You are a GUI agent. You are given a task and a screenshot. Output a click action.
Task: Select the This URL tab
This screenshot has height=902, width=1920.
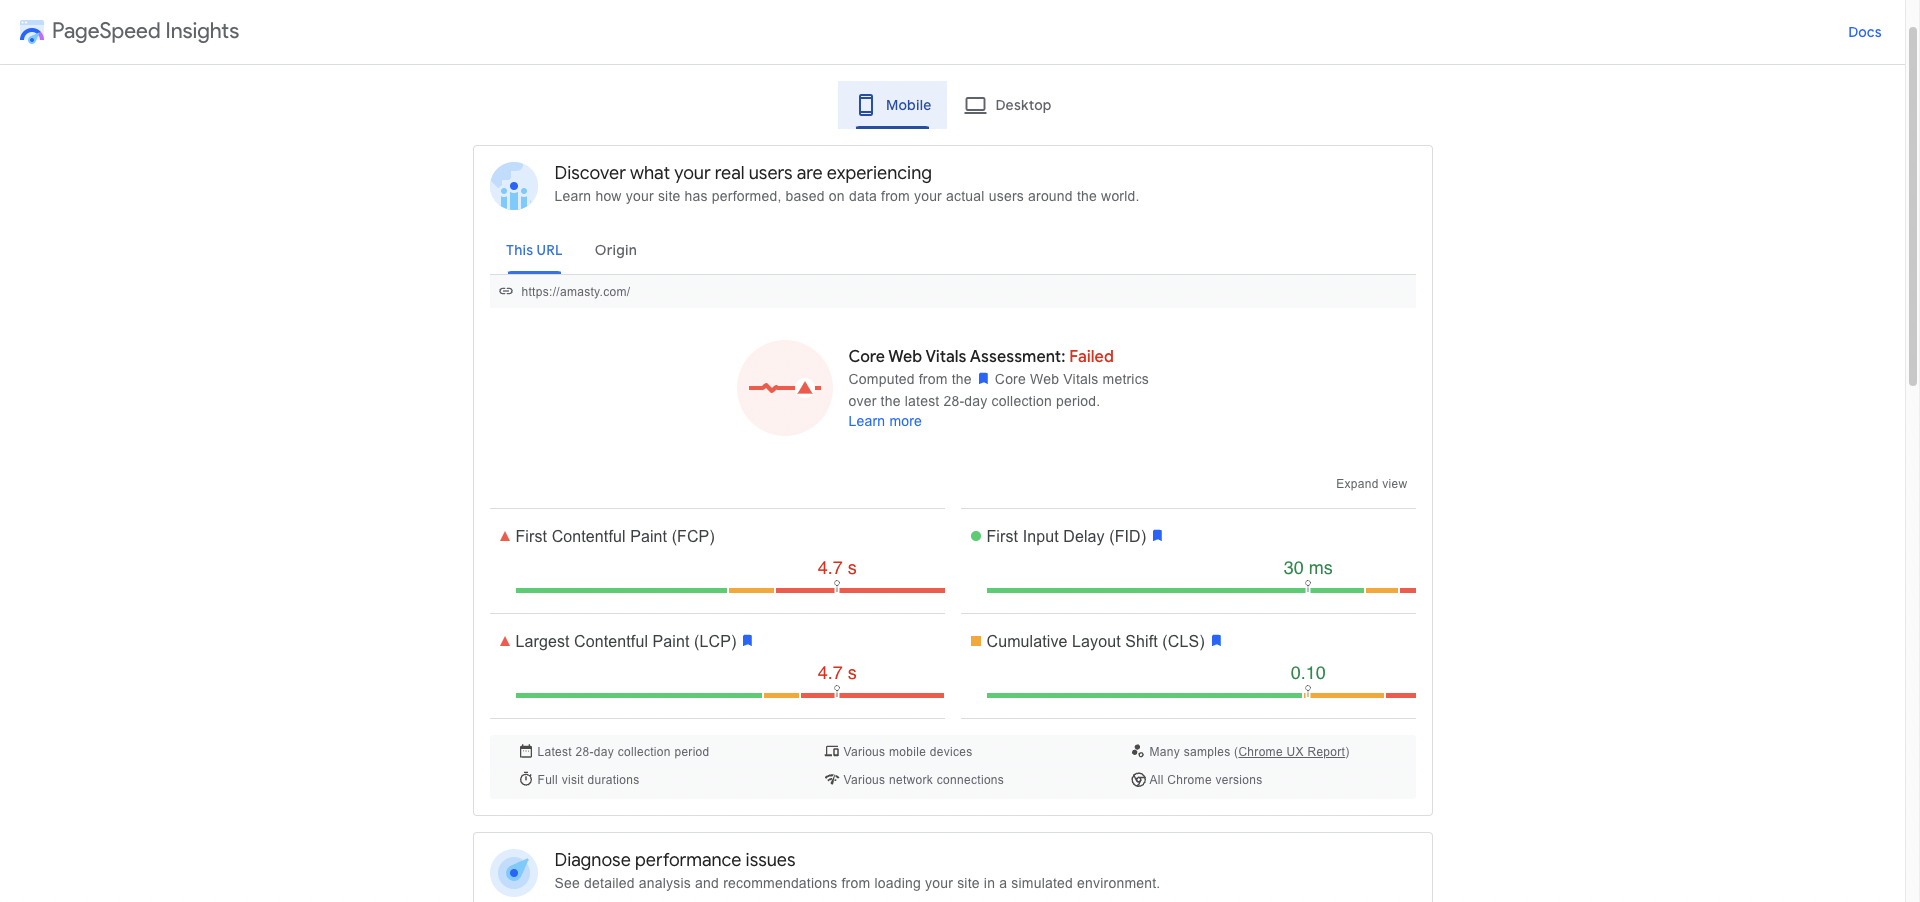tap(534, 250)
